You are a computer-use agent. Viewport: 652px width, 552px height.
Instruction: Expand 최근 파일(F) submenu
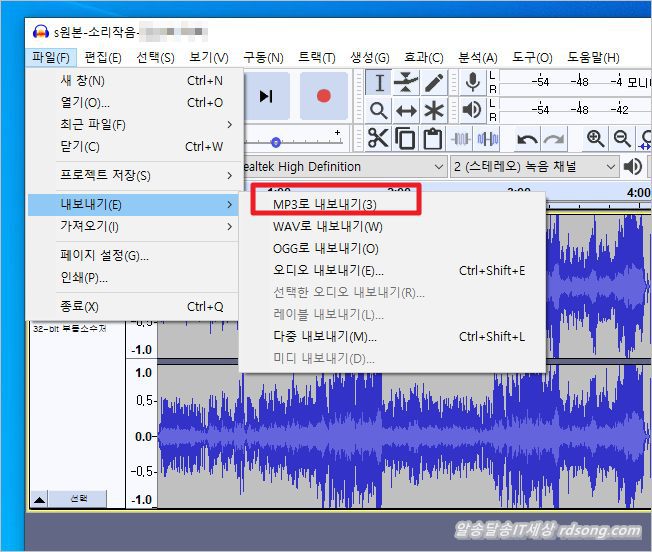pos(133,125)
